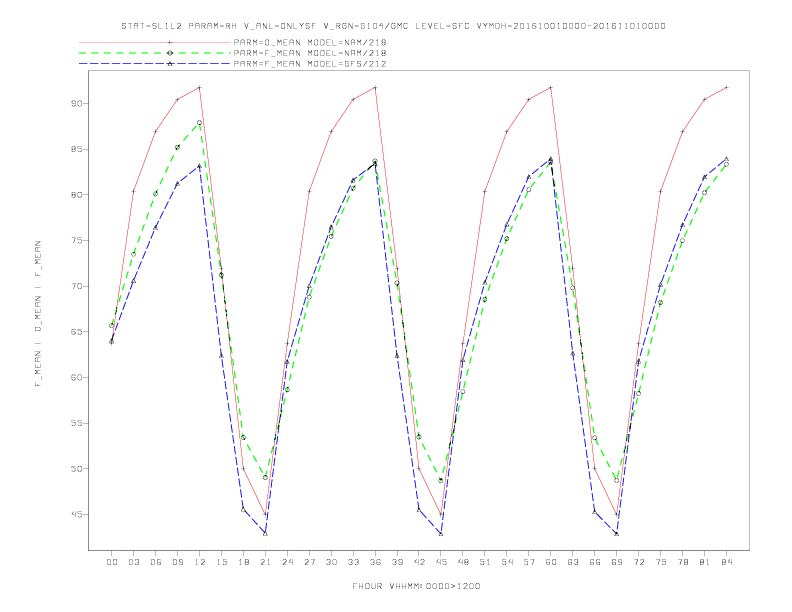Click x-axis tick label 18
Viewport: 792px width, 612px height.
point(243,562)
